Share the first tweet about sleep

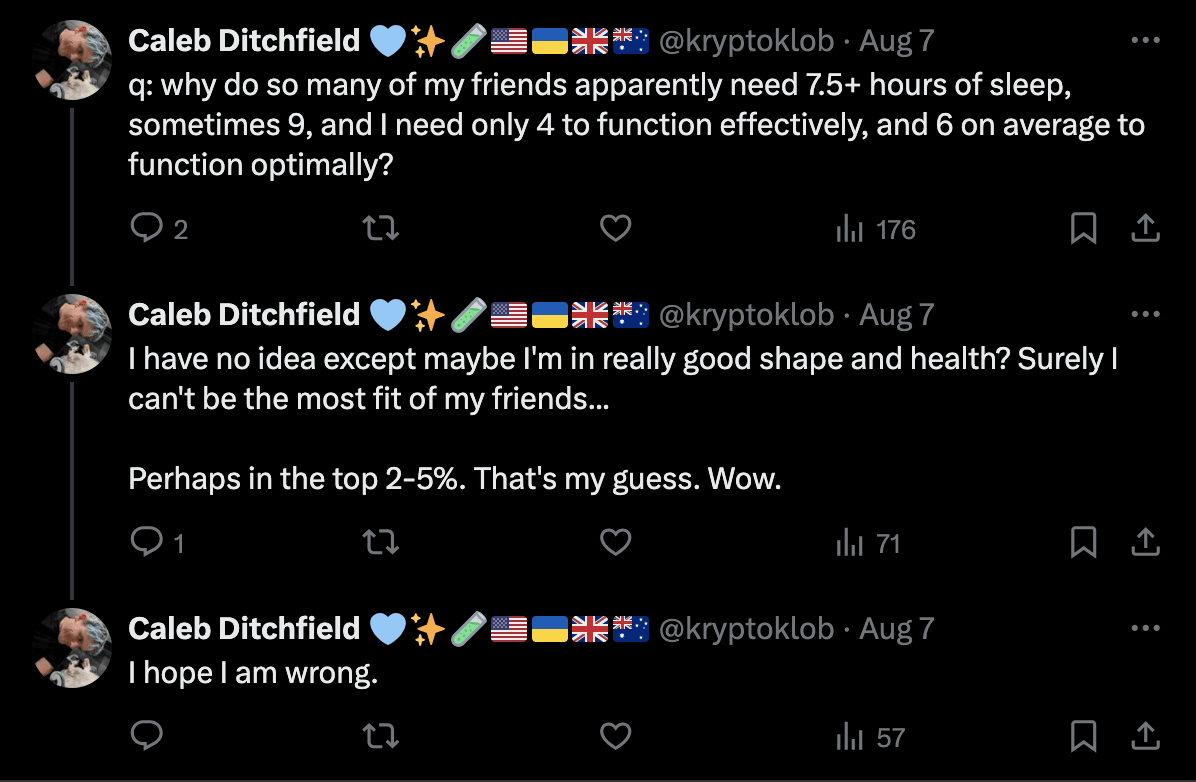point(1144,230)
